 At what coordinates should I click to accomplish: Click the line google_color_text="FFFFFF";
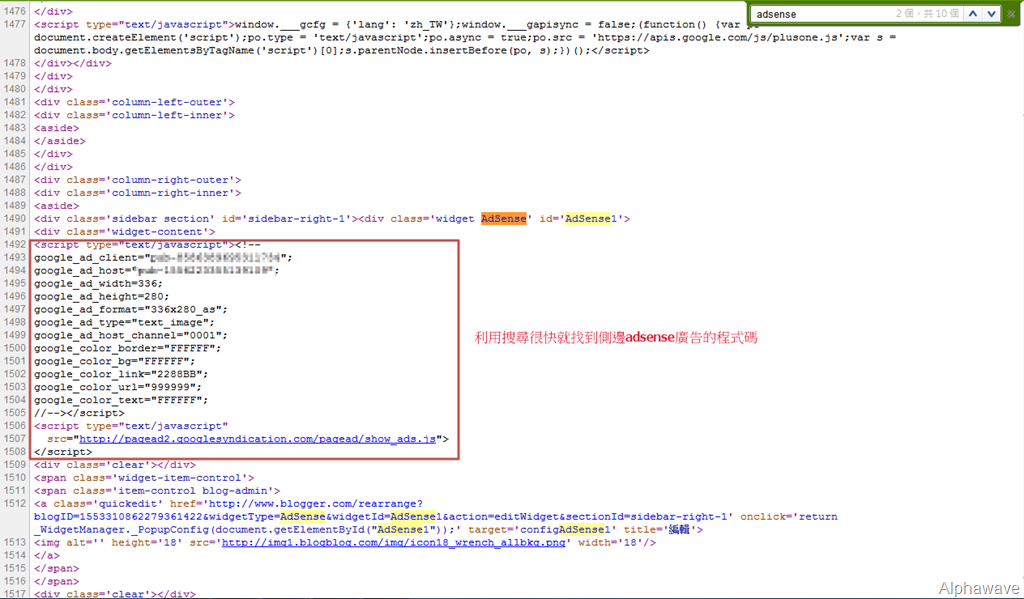[121, 400]
